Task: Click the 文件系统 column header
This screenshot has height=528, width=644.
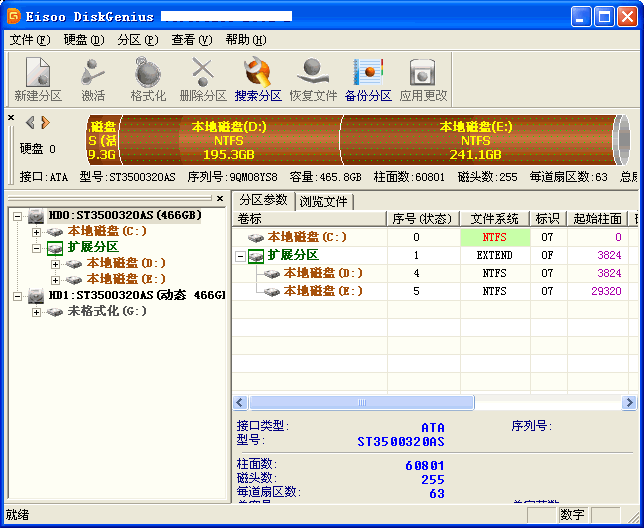Action: click(x=495, y=219)
